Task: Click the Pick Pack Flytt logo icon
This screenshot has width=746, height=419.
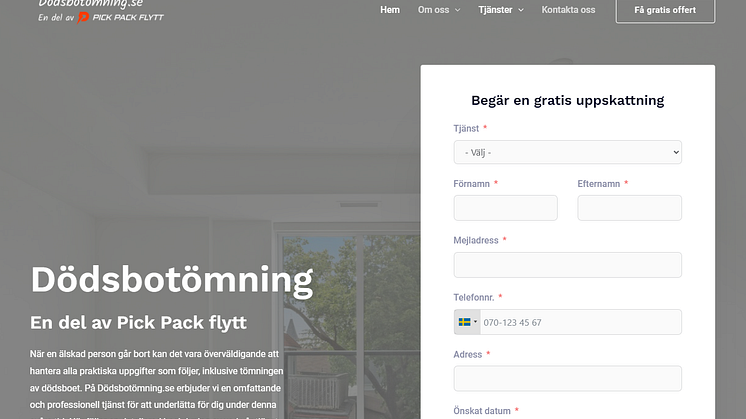Action: (x=84, y=18)
